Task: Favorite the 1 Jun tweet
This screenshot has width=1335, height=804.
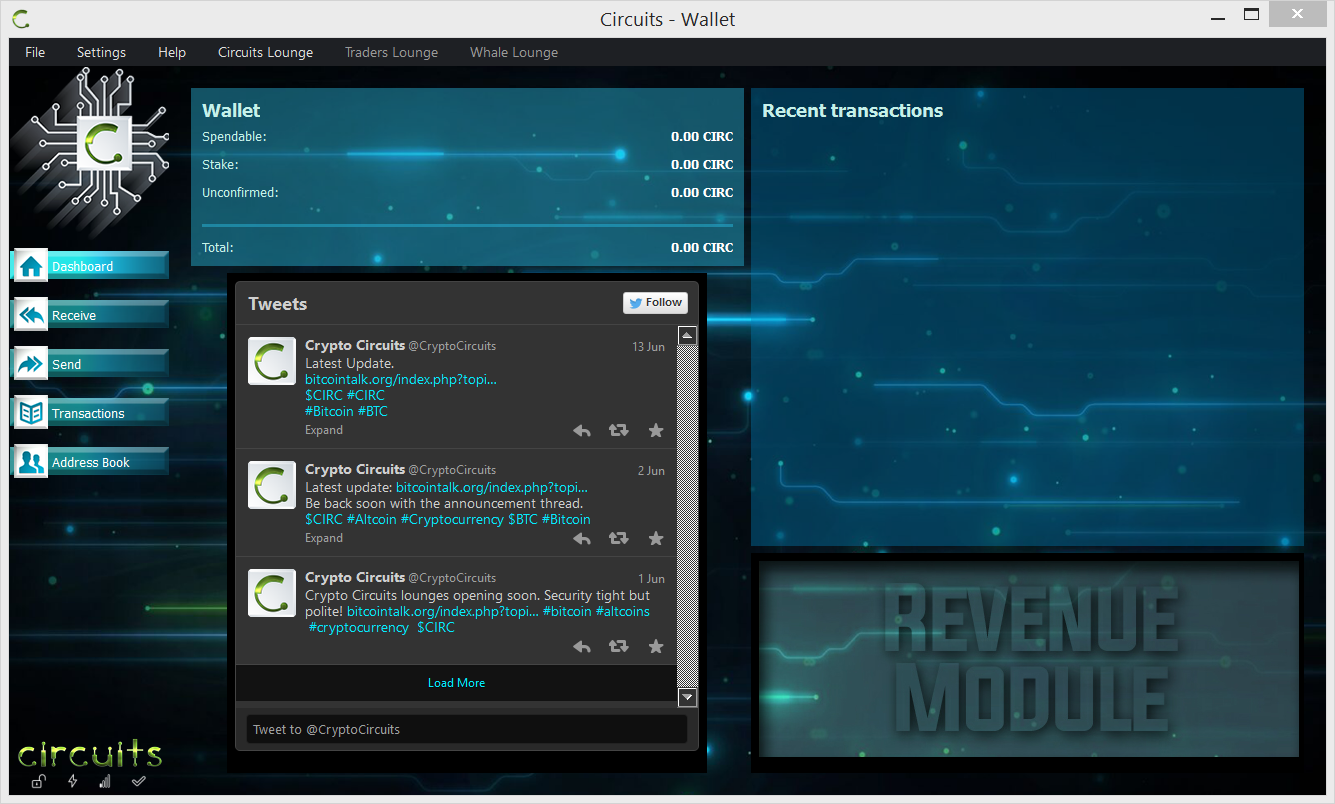Action: [656, 646]
